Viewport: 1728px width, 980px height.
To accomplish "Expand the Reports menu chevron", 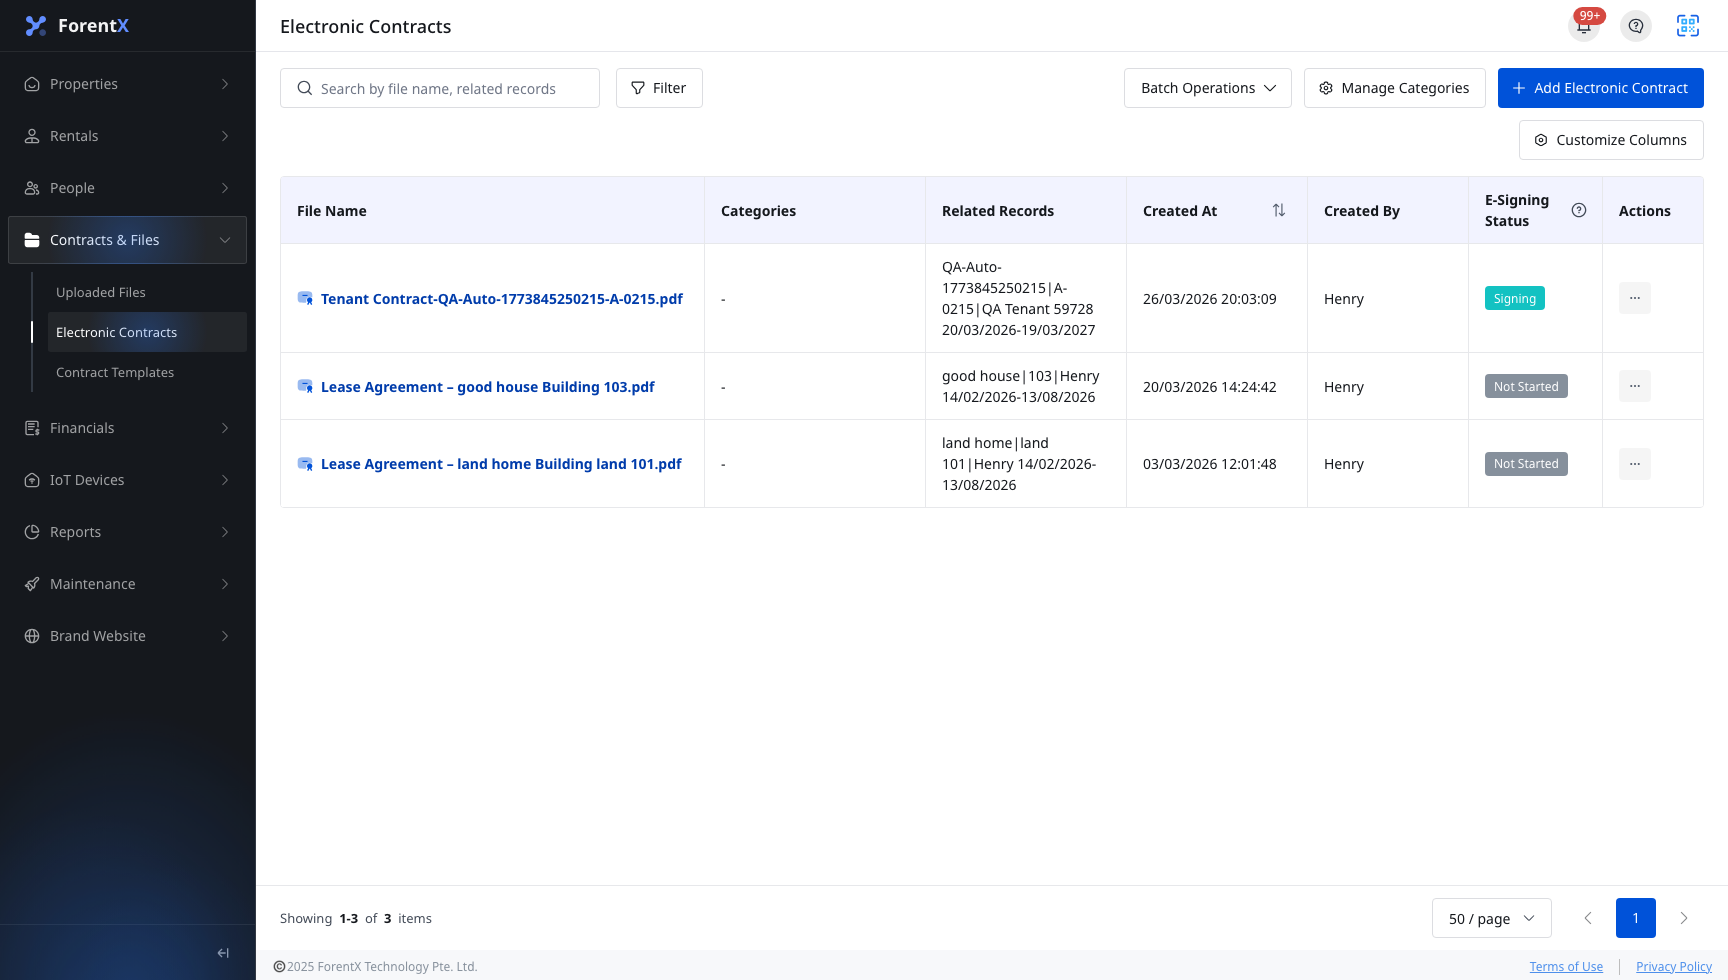I will pyautogui.click(x=225, y=532).
